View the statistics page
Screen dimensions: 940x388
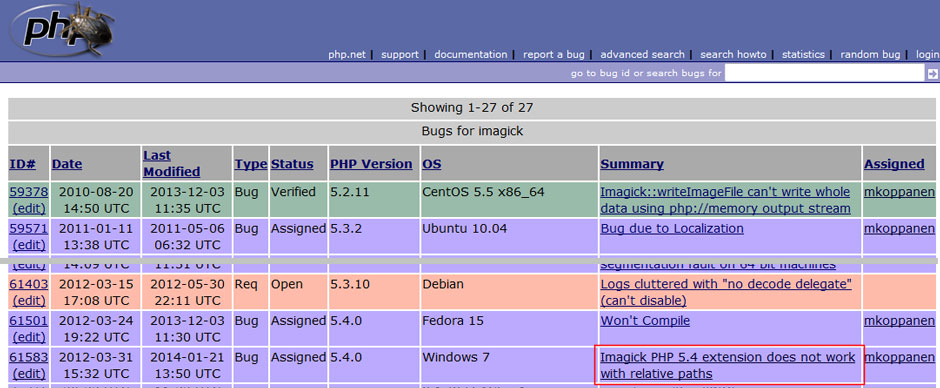click(803, 55)
